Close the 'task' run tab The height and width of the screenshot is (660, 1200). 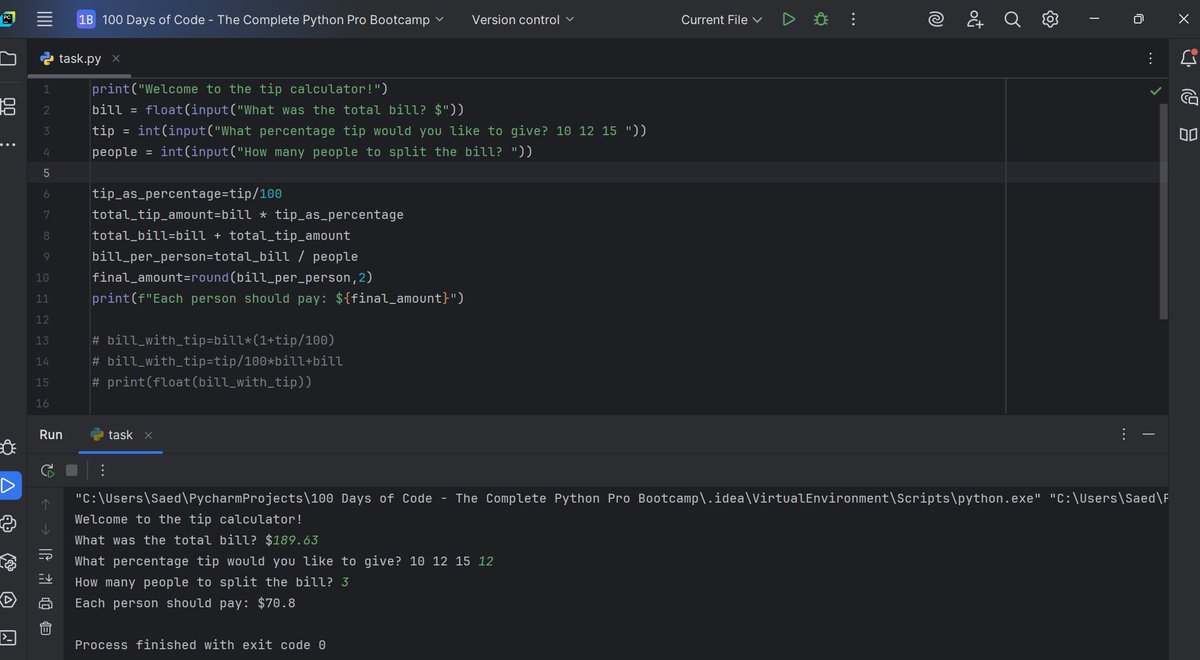click(x=148, y=435)
